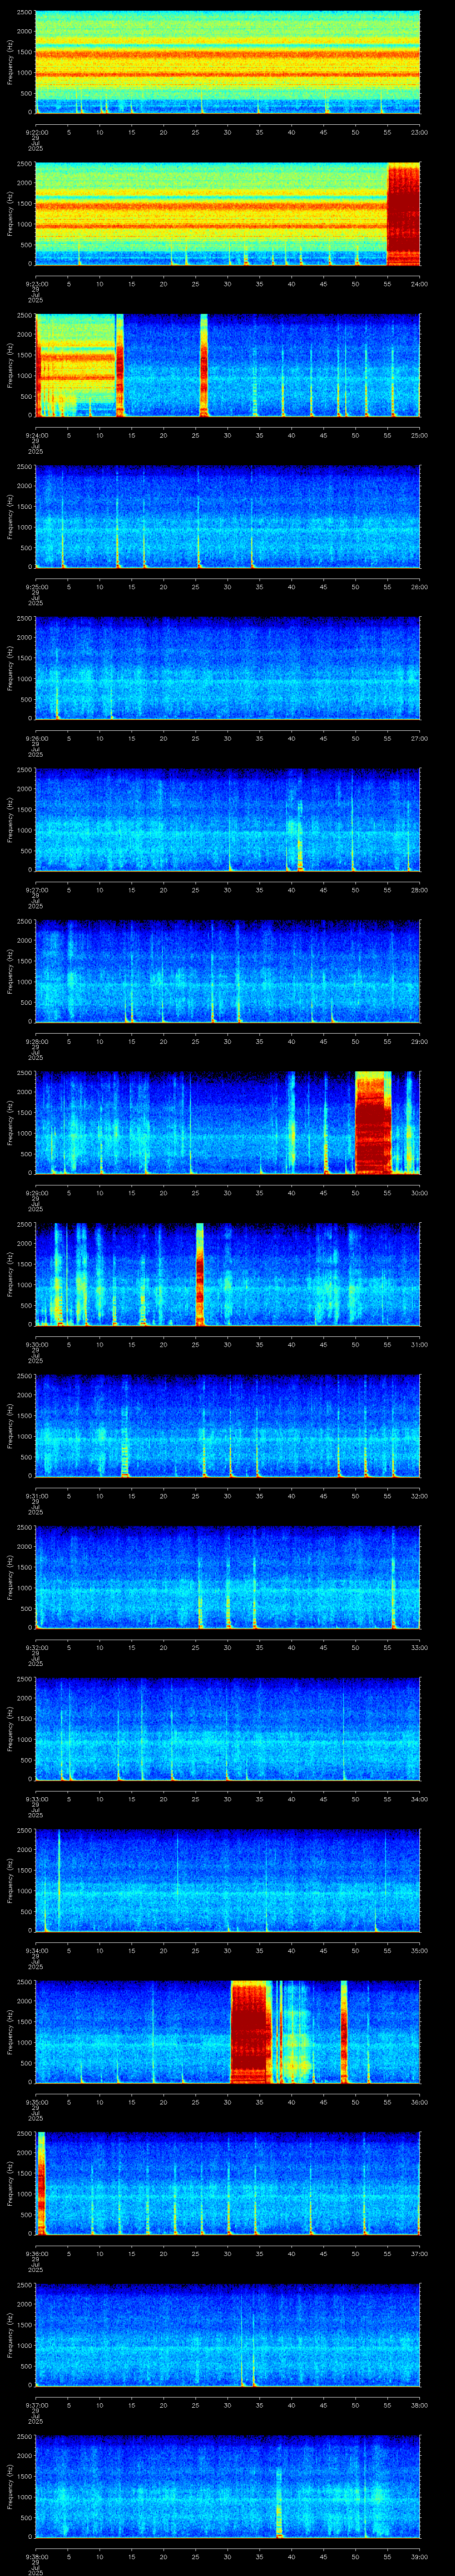Select the spectrogram panel starting at 9:25:00

point(227,517)
